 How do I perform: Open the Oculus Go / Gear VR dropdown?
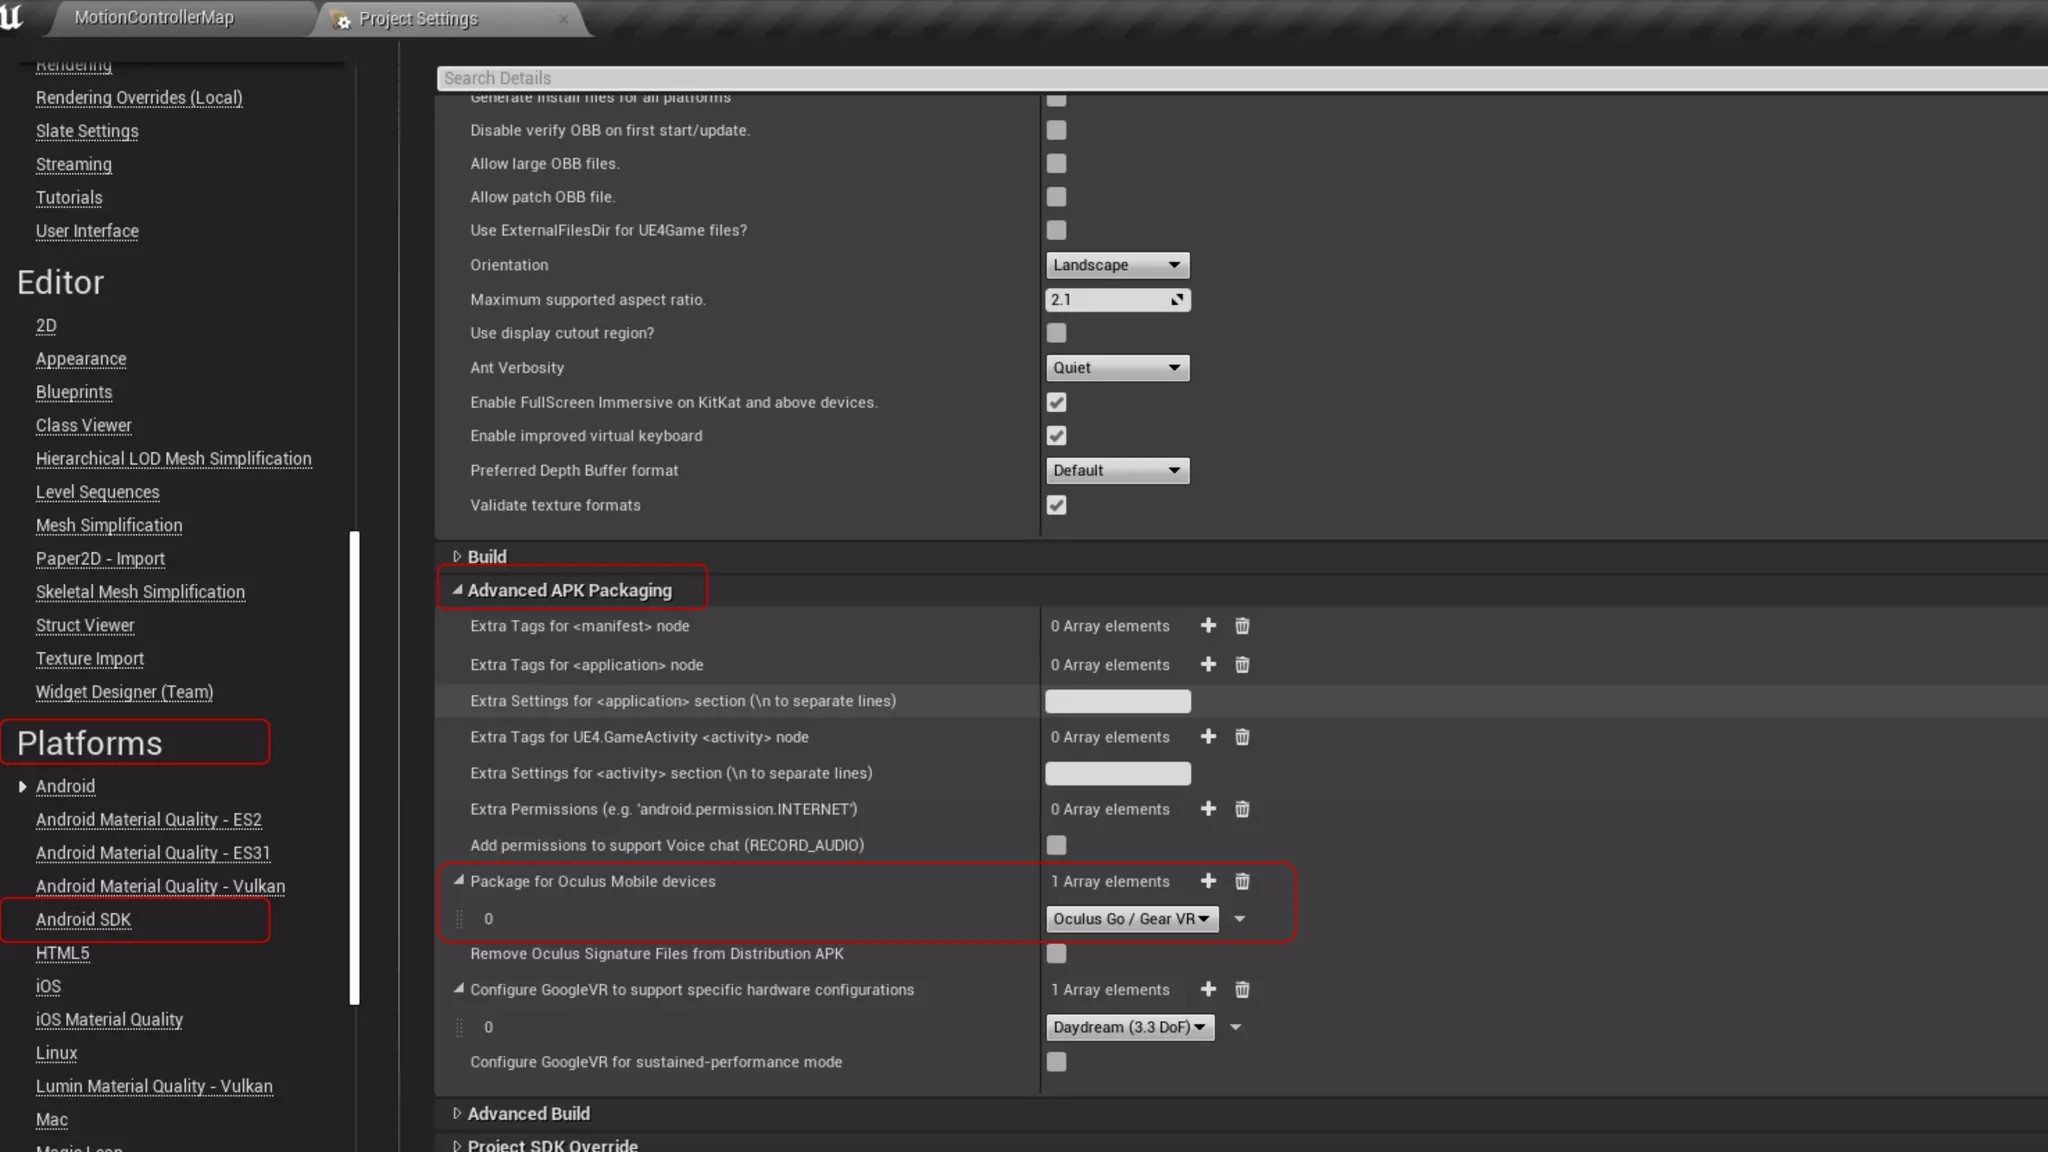coord(1131,919)
